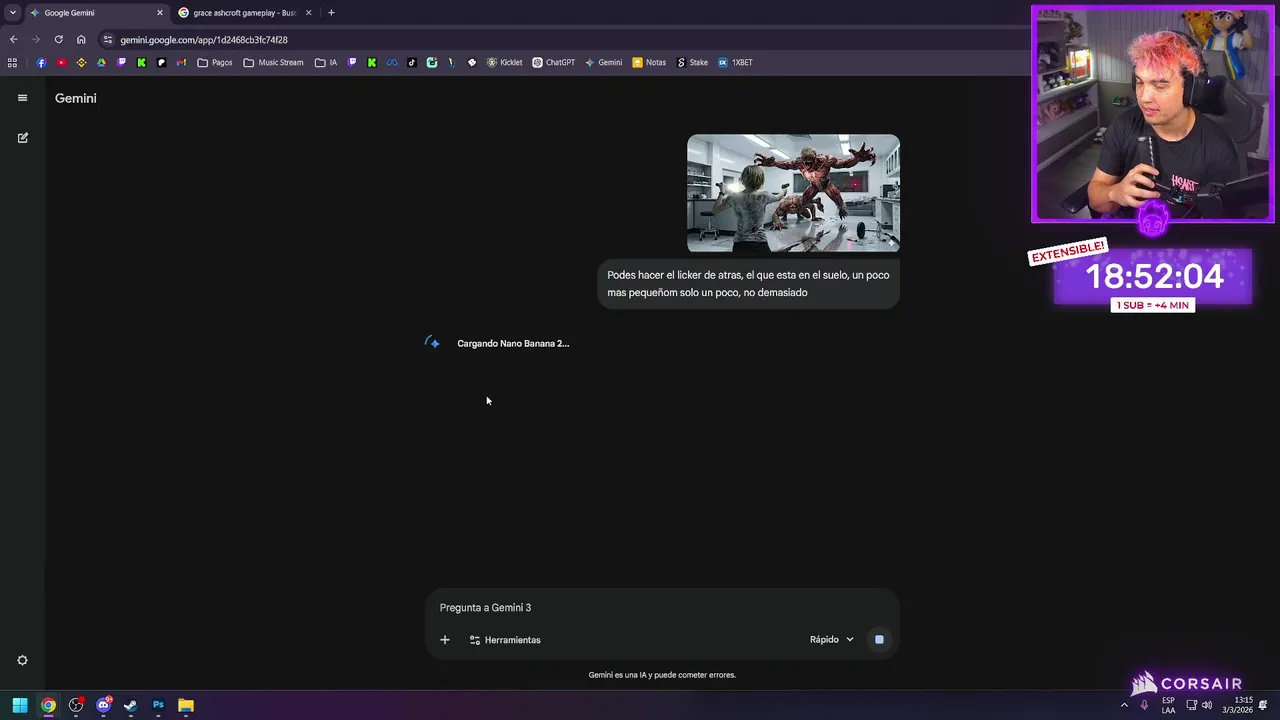Open a new browser tab

(x=331, y=13)
